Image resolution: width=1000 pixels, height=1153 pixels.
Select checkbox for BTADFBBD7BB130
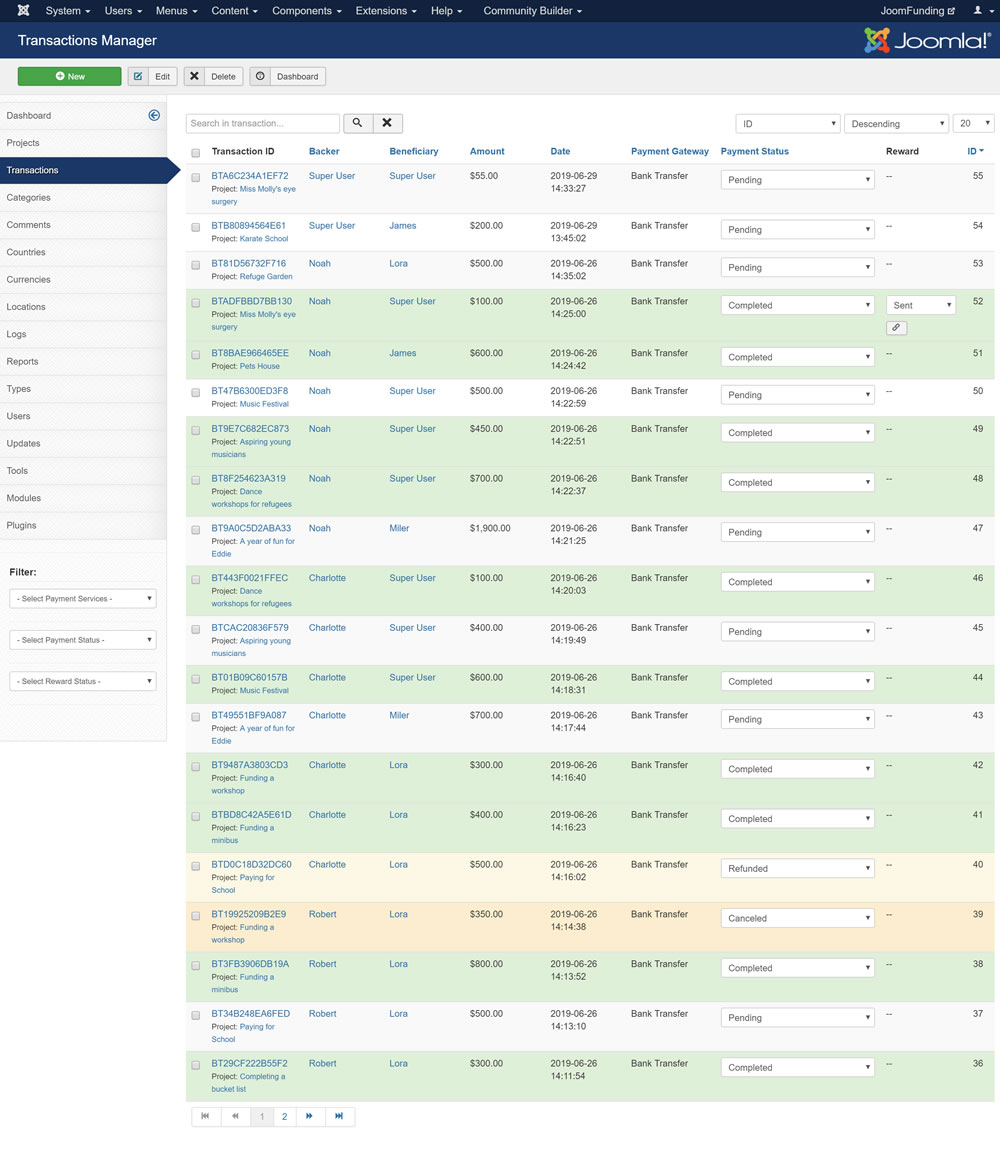196,302
